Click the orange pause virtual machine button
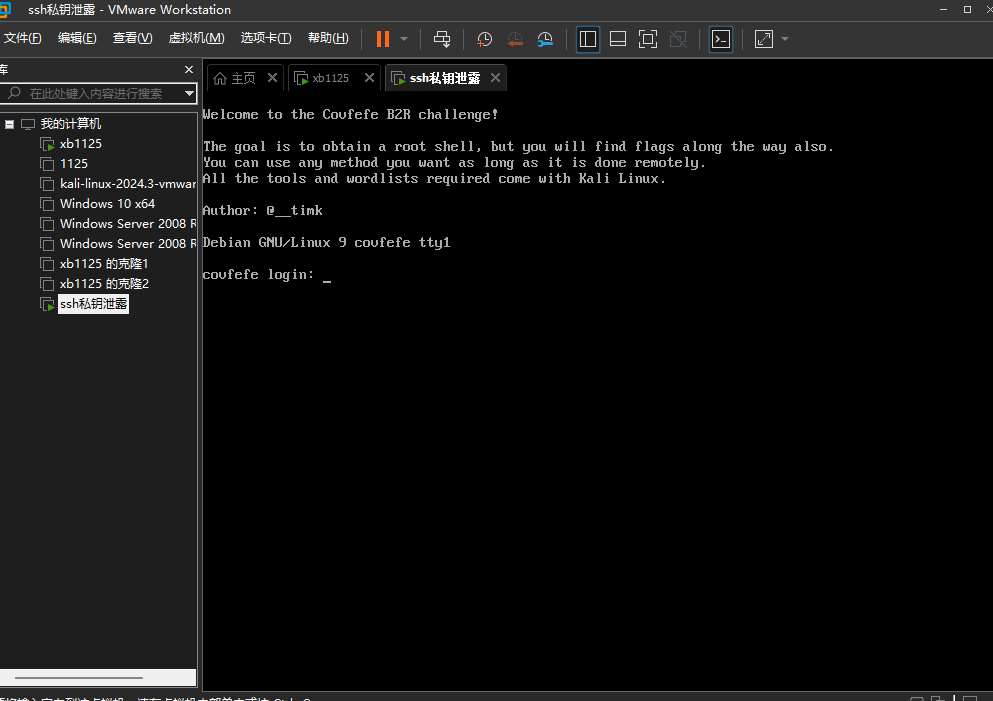This screenshot has height=701, width=993. tap(382, 39)
